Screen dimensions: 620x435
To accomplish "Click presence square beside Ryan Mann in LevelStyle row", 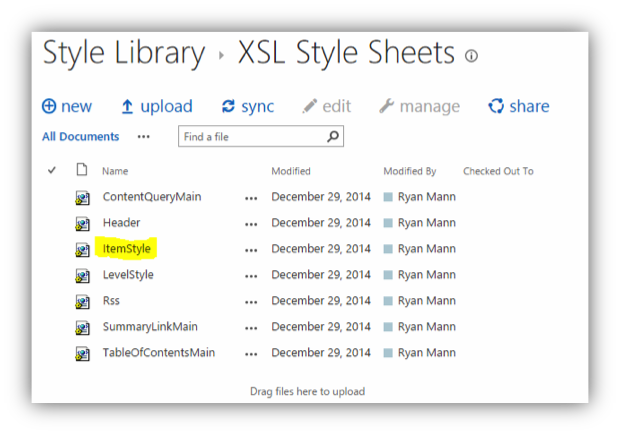I will pos(388,275).
